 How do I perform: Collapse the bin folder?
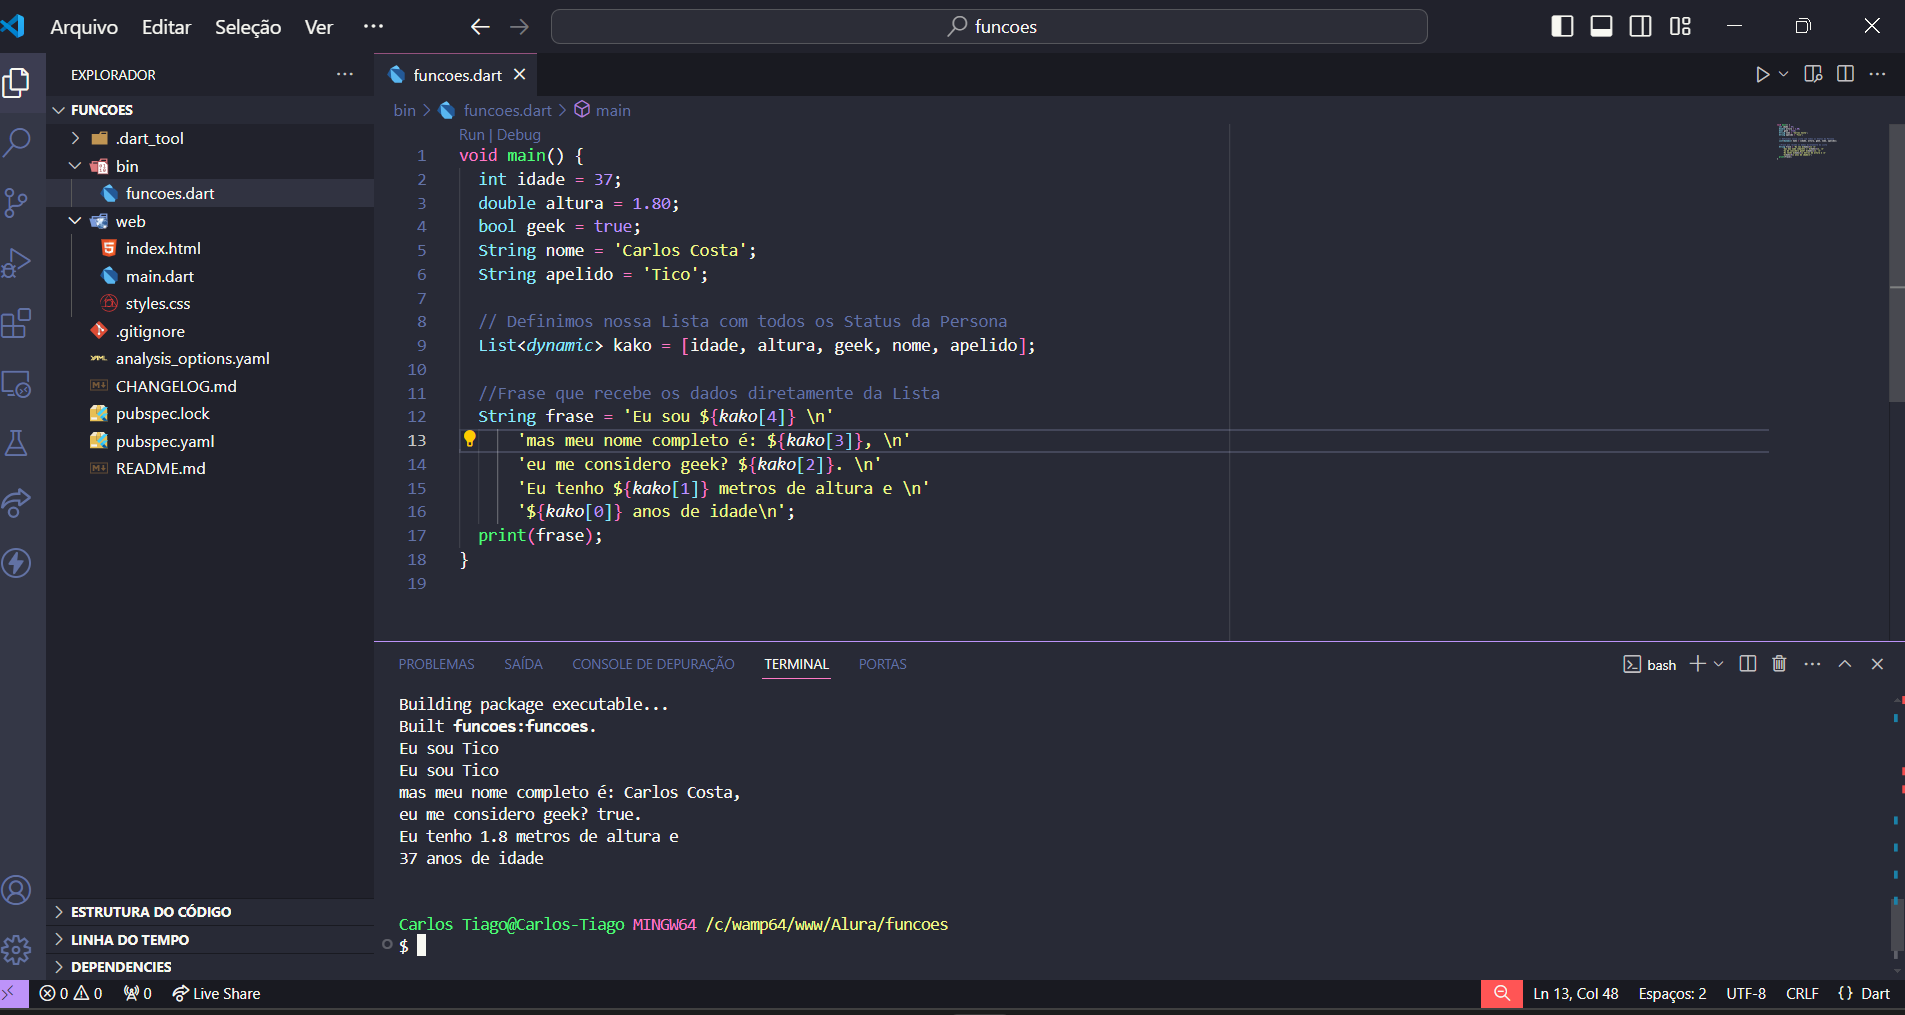[210, 166]
